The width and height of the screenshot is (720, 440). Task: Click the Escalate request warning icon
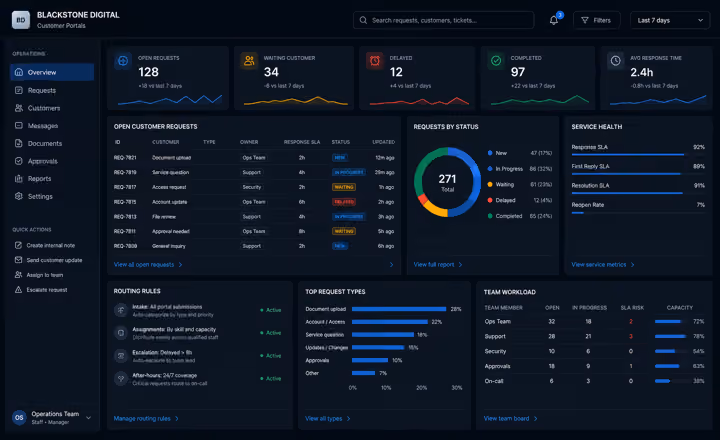[x=18, y=289]
